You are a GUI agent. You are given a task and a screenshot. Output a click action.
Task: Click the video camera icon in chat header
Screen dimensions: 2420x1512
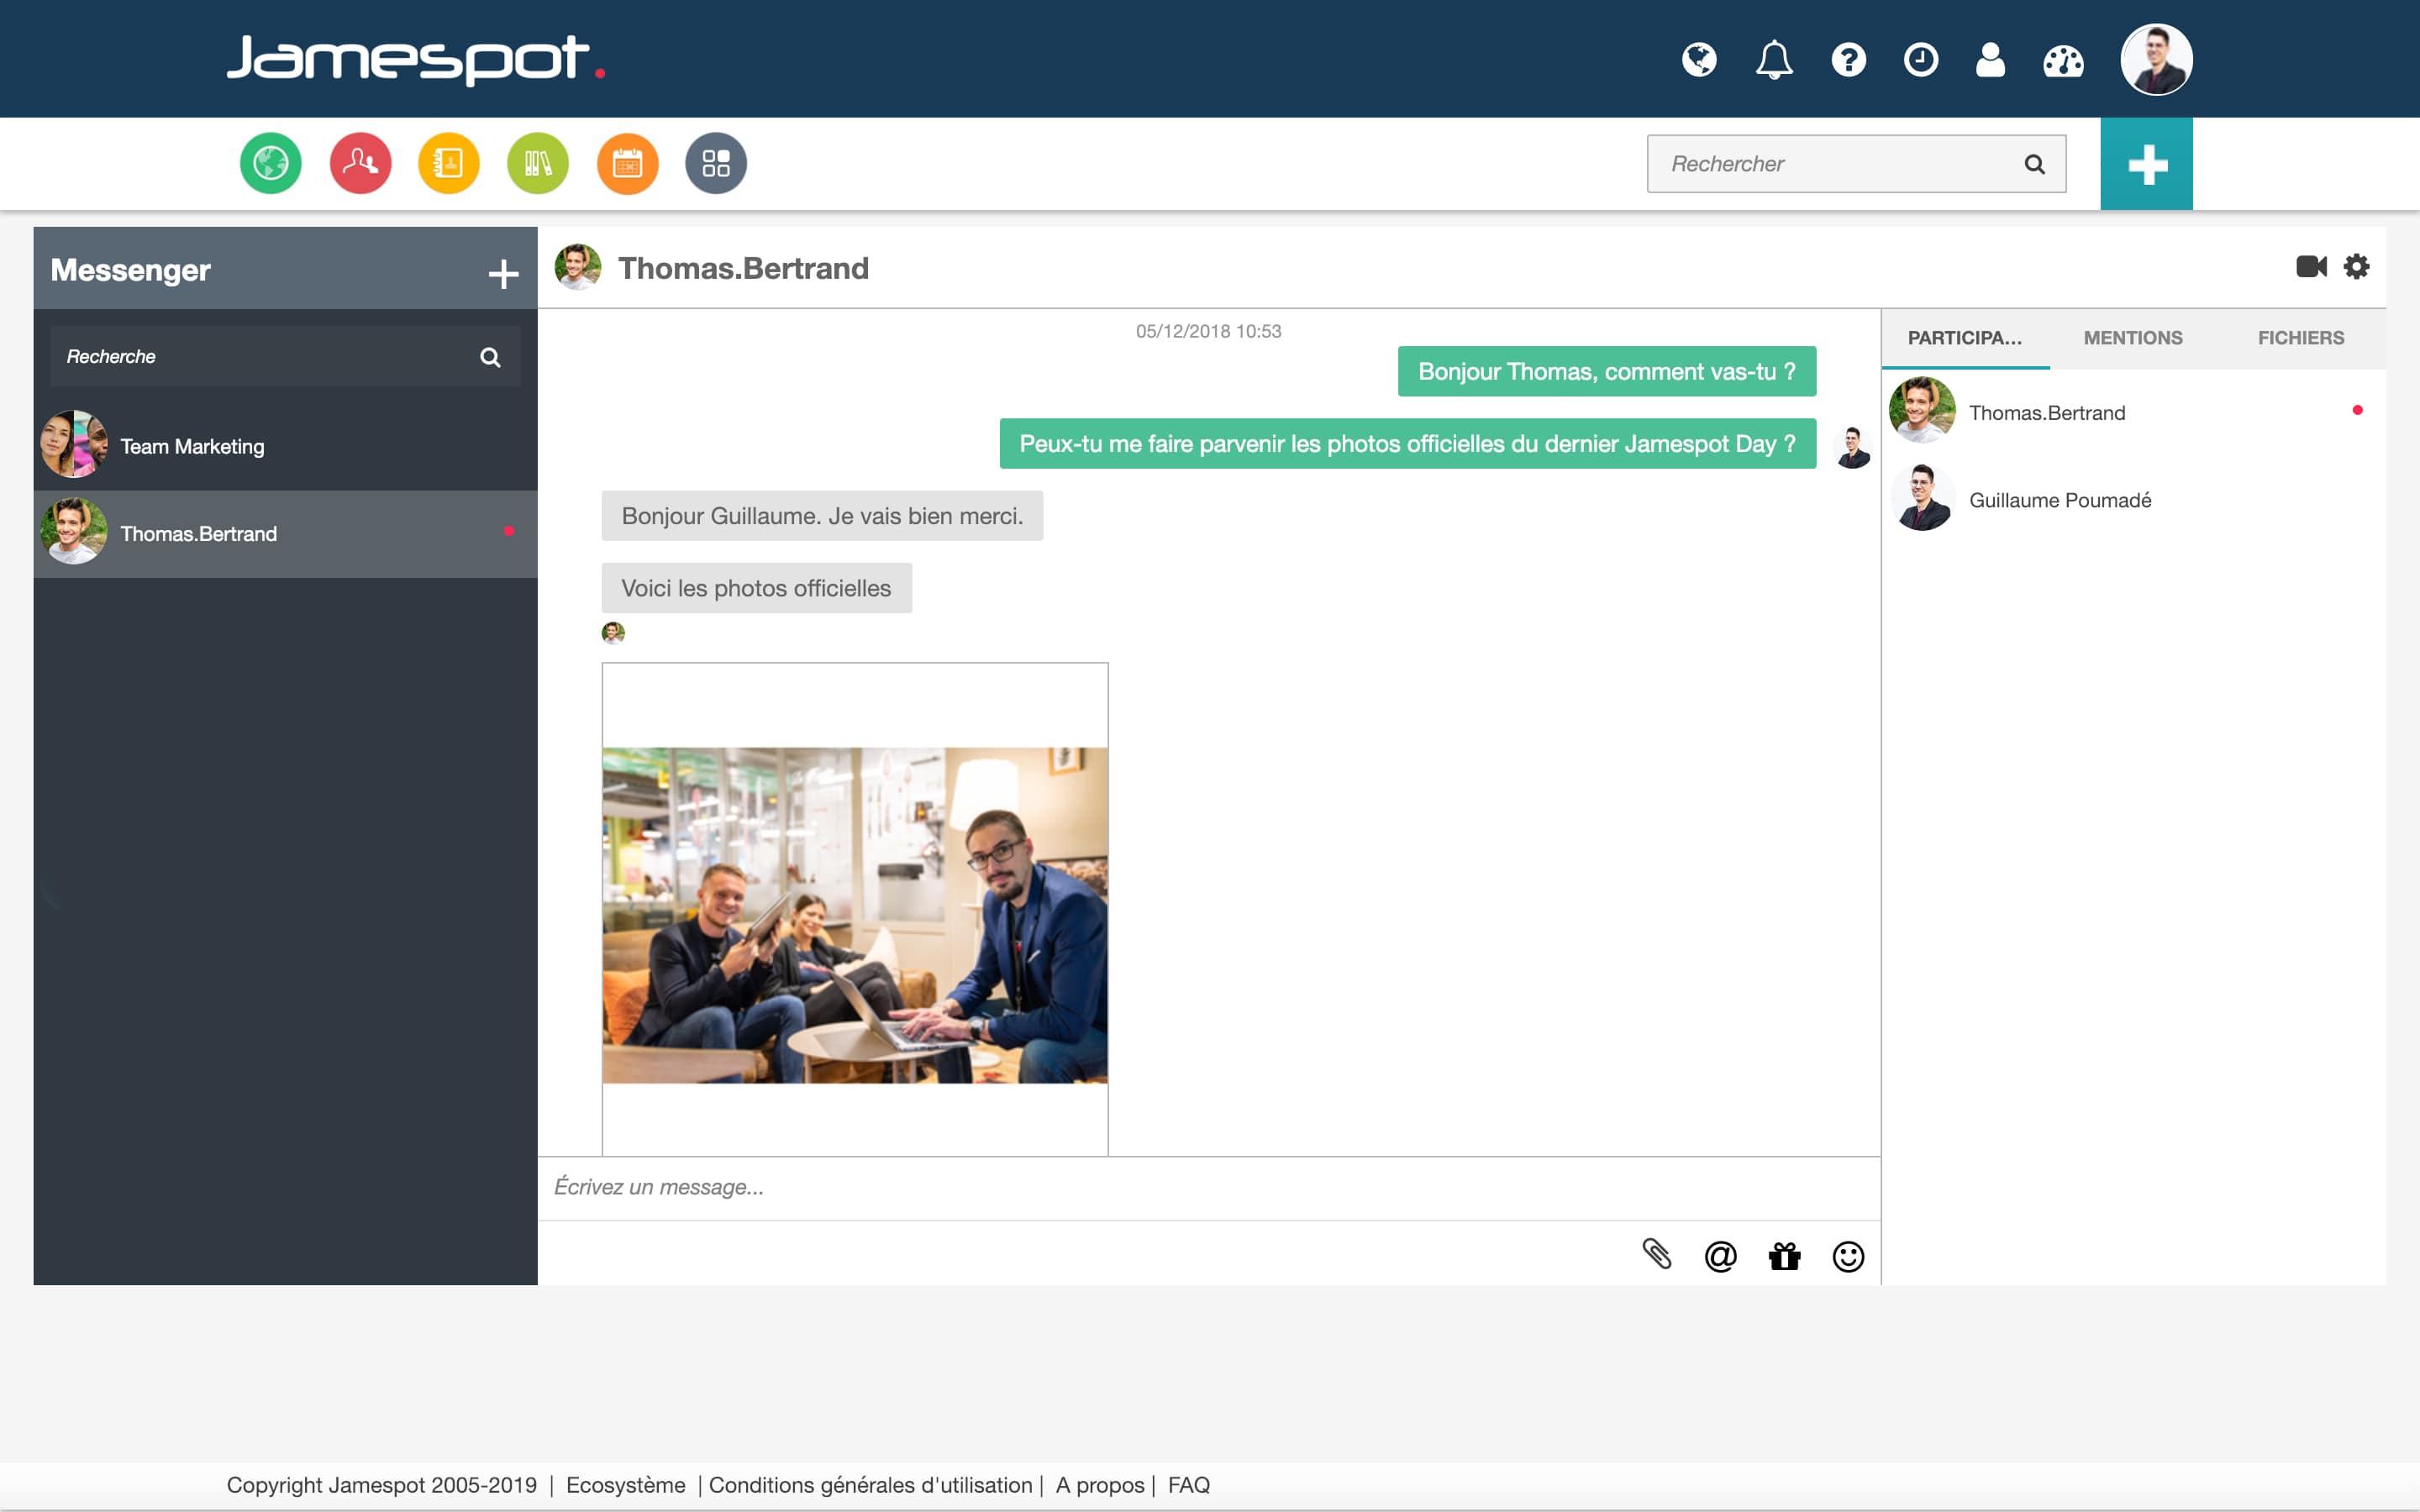[2308, 266]
